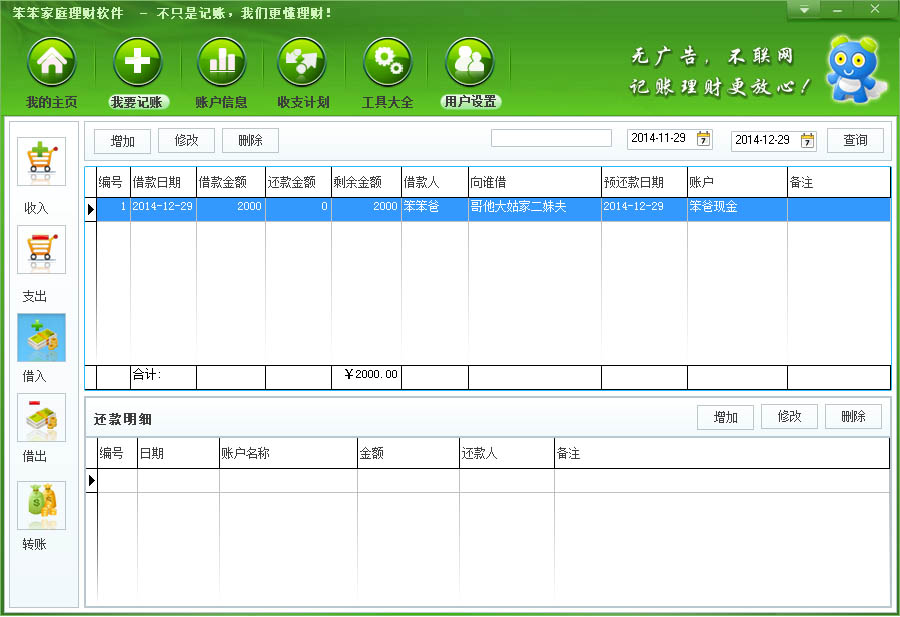The image size is (900, 617).
Task: Select the 借入 money icon
Action: [x=41, y=338]
